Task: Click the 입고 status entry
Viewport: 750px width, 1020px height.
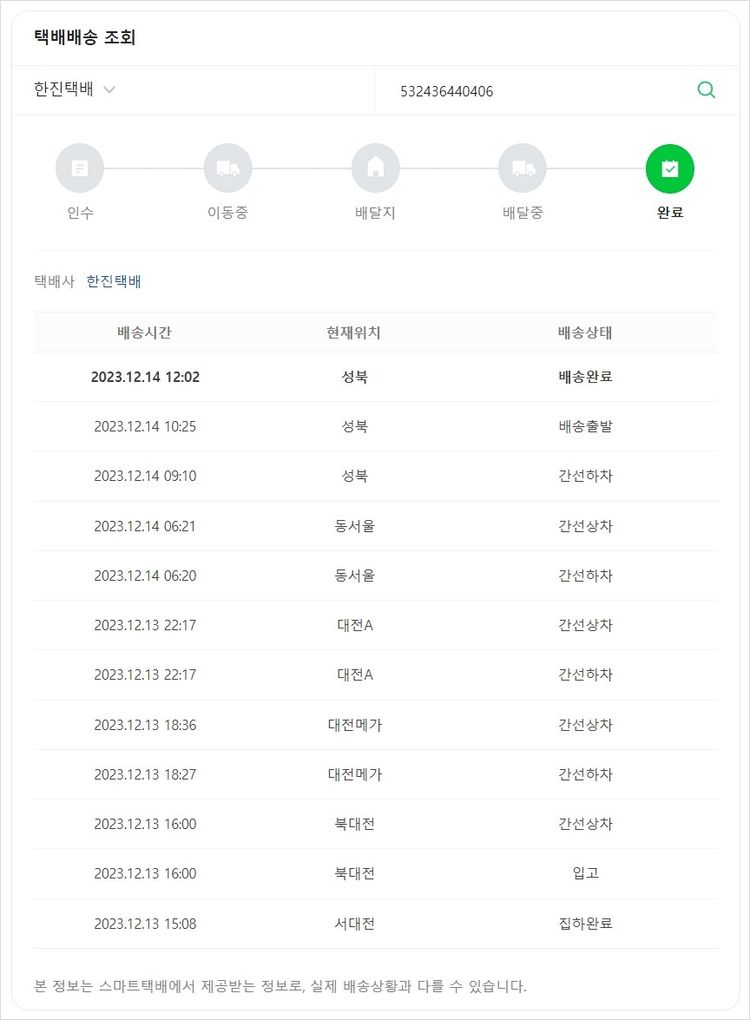Action: click(x=585, y=873)
